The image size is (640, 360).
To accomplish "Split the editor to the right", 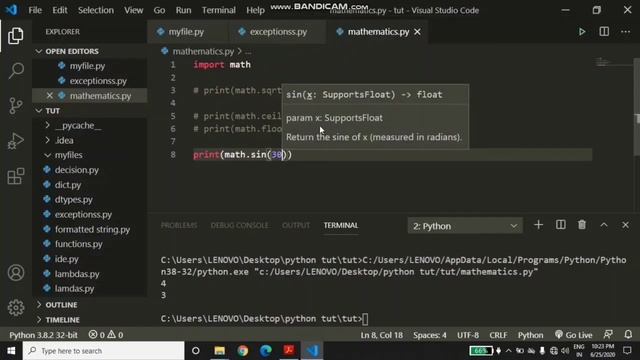I will [x=604, y=32].
